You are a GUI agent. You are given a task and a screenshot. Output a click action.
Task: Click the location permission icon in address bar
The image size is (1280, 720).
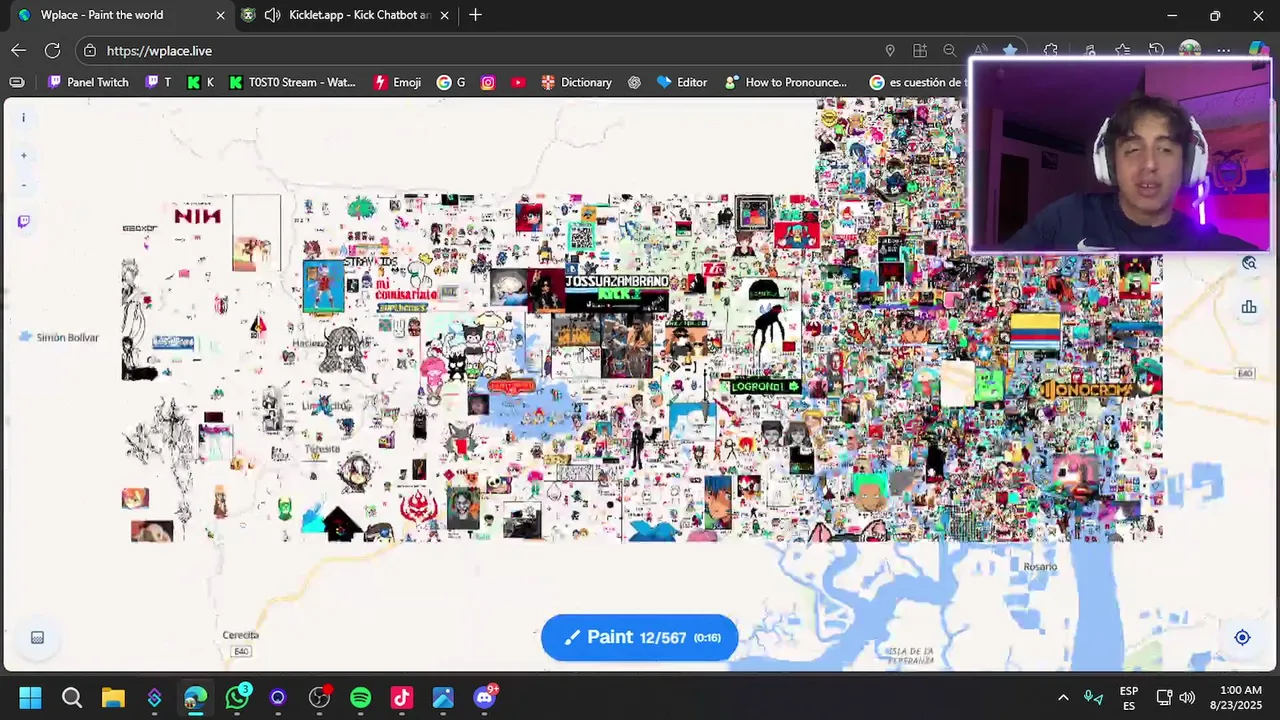[889, 50]
